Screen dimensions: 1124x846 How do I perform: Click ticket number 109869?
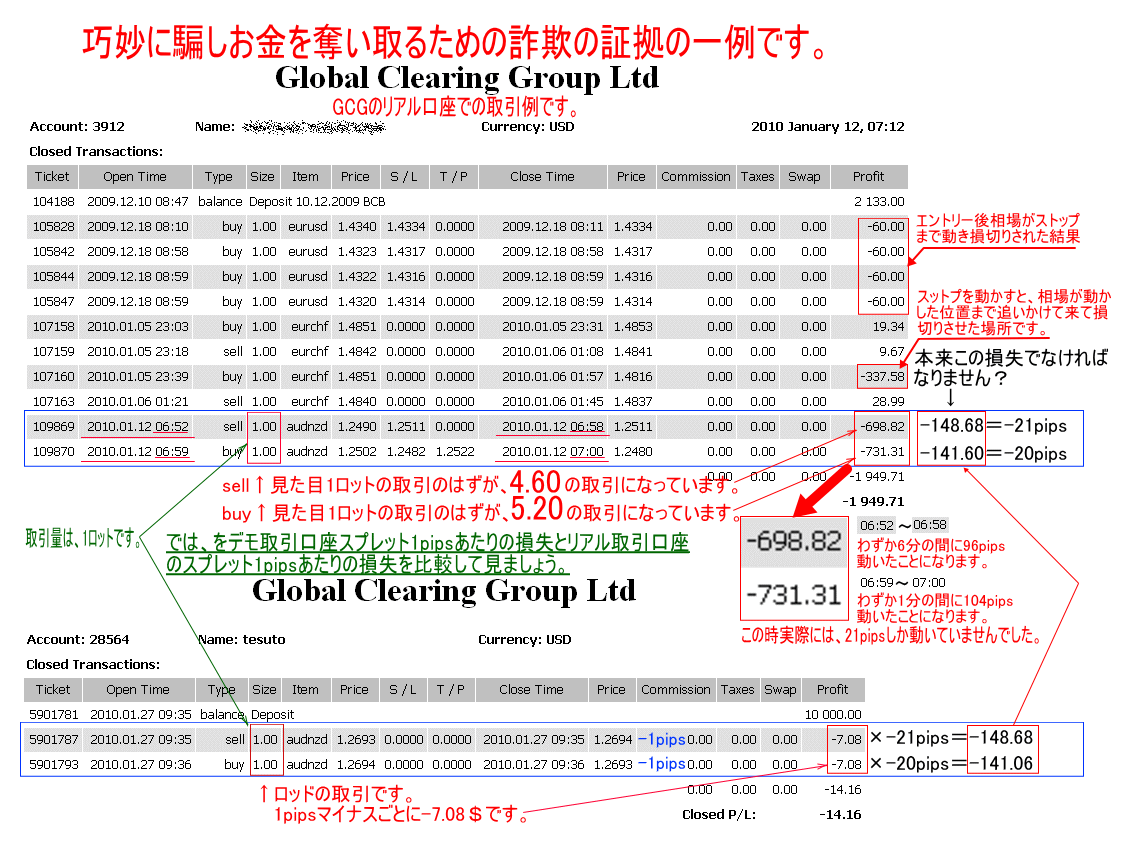[54, 427]
